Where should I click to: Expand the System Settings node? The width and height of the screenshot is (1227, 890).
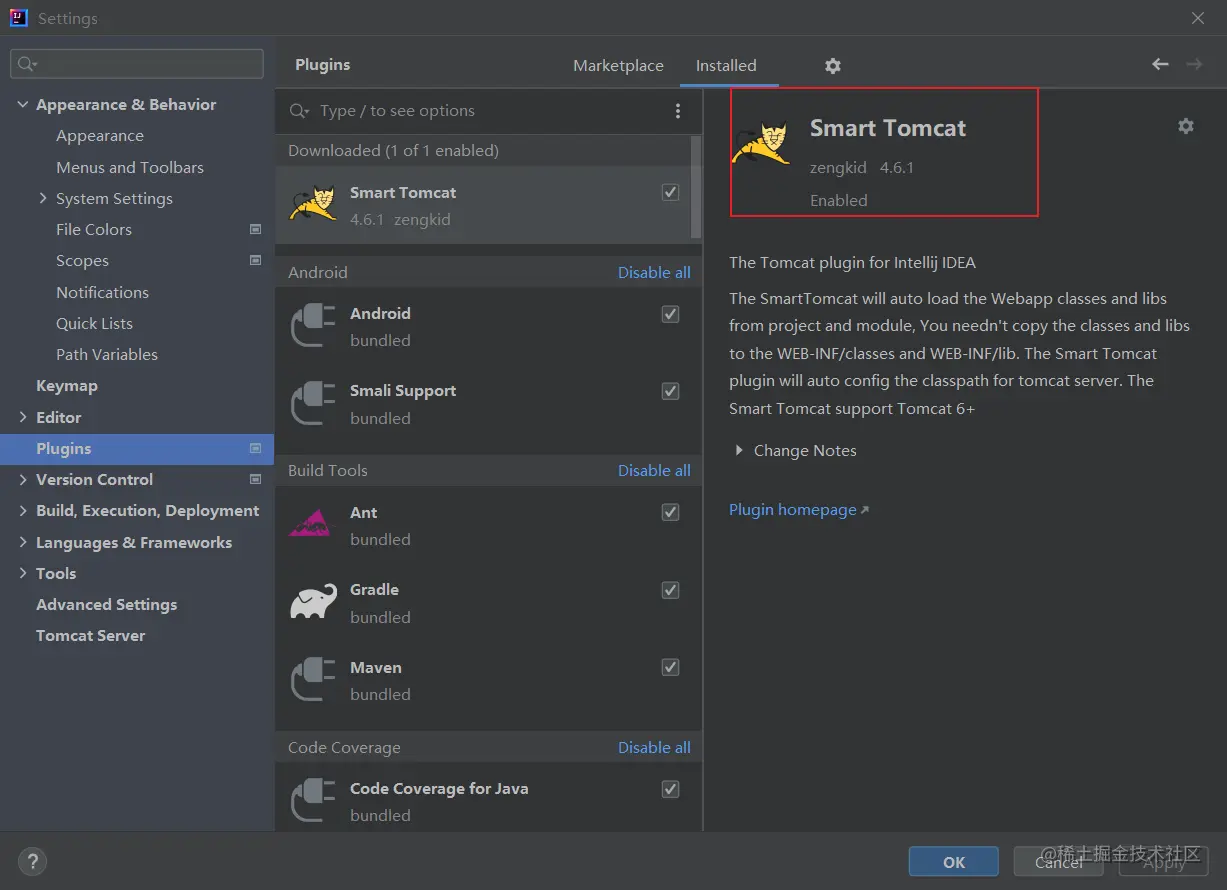pyautogui.click(x=43, y=198)
